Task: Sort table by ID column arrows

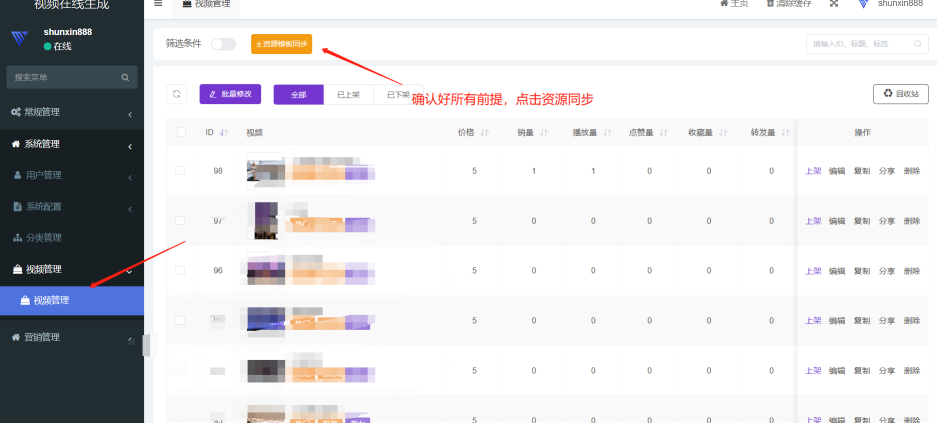Action: (224, 133)
